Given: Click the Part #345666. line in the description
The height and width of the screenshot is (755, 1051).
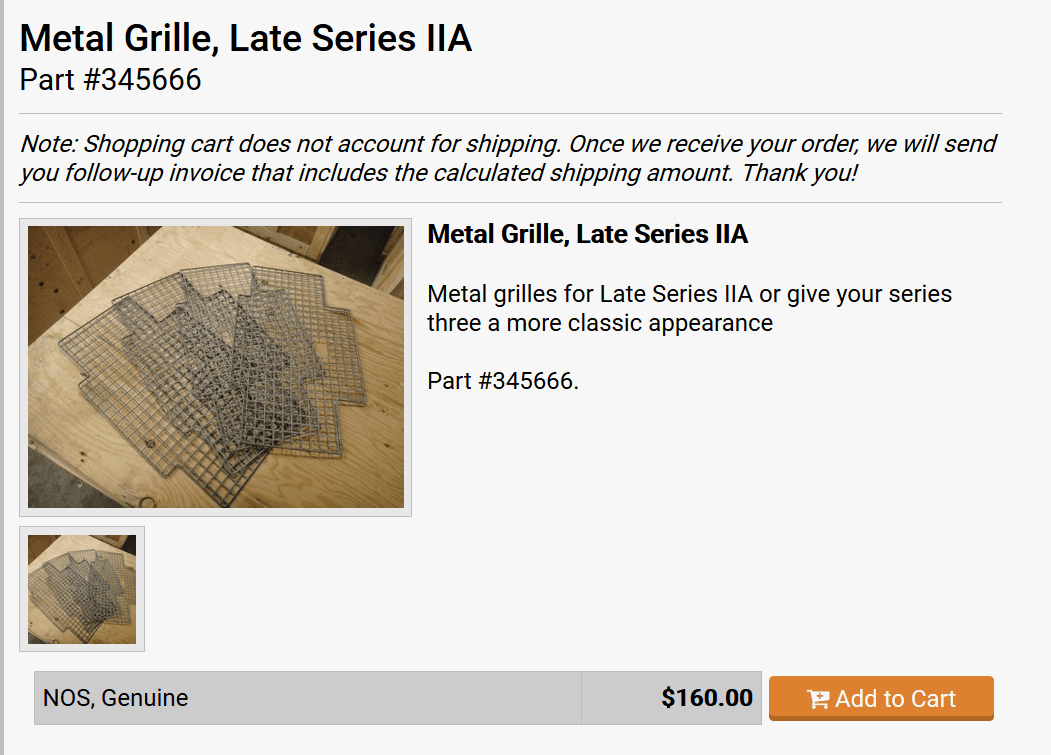Looking at the screenshot, I should point(503,381).
